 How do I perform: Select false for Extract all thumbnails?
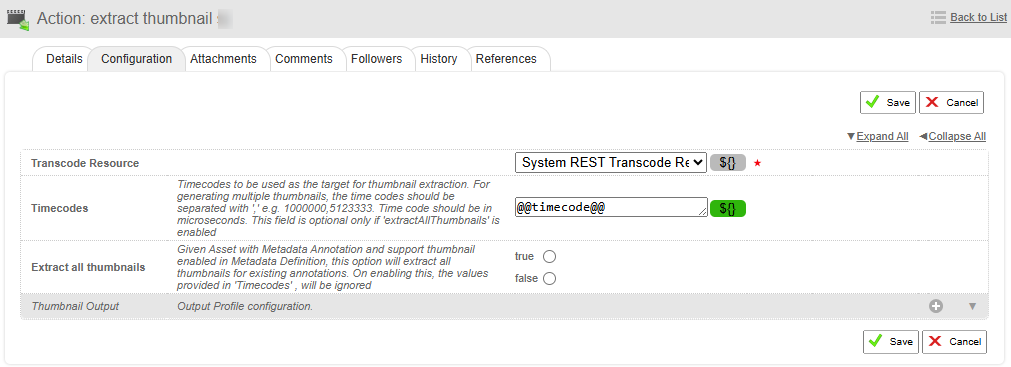[549, 279]
